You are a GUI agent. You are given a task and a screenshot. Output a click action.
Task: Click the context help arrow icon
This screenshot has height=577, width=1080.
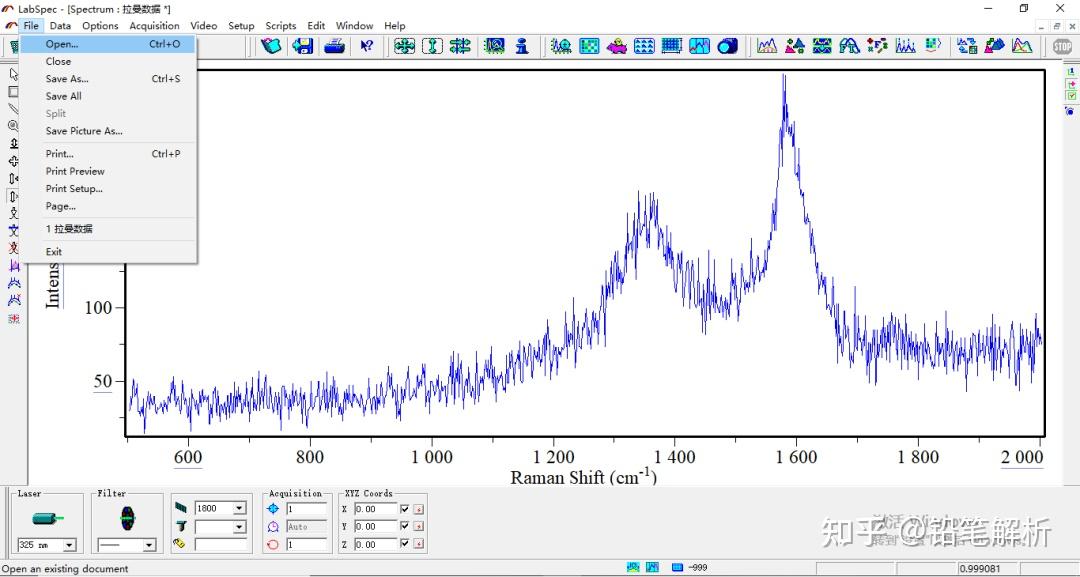point(366,46)
